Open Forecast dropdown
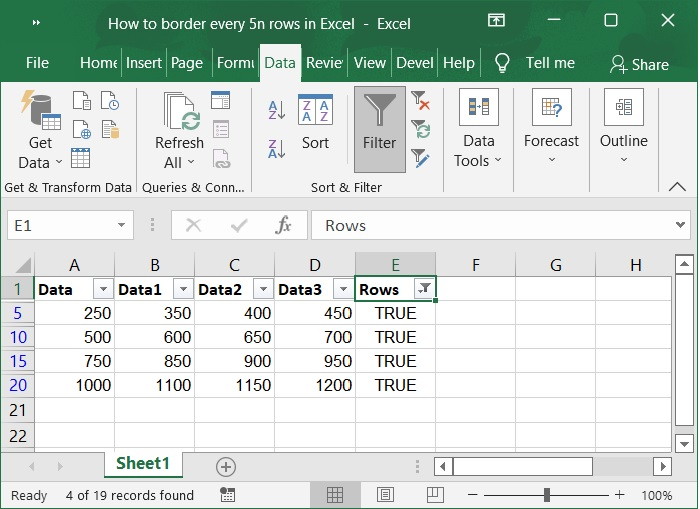Viewport: 700px width, 509px height. (551, 127)
